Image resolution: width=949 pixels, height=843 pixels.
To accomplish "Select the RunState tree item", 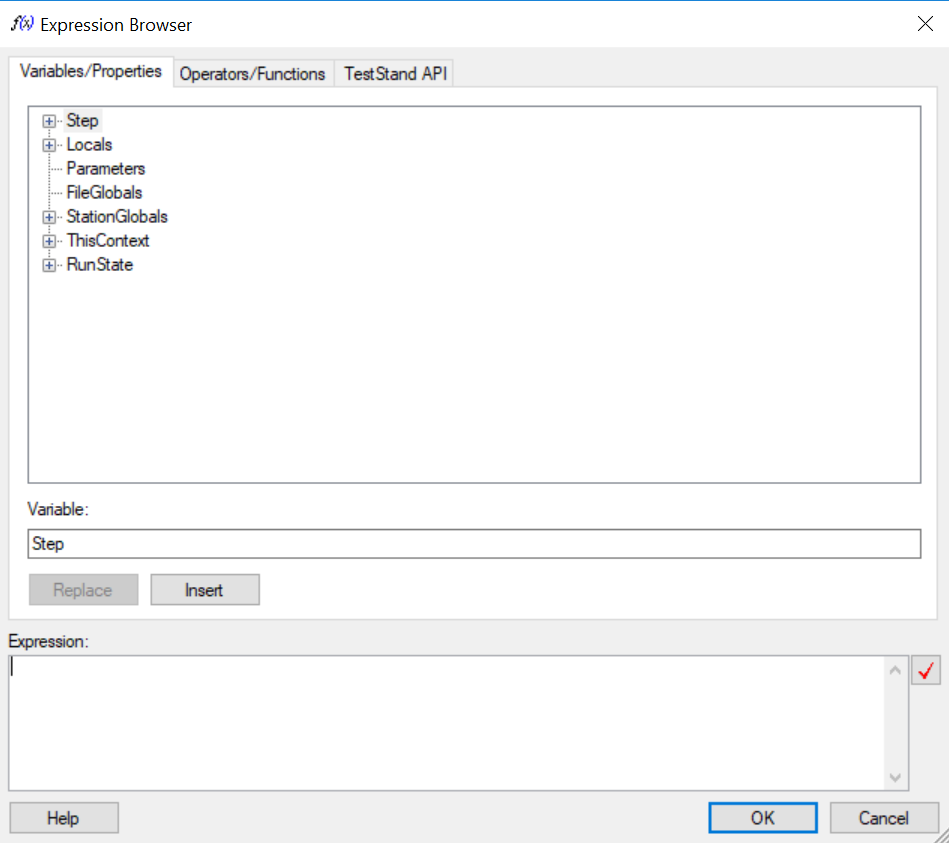I will [x=99, y=265].
